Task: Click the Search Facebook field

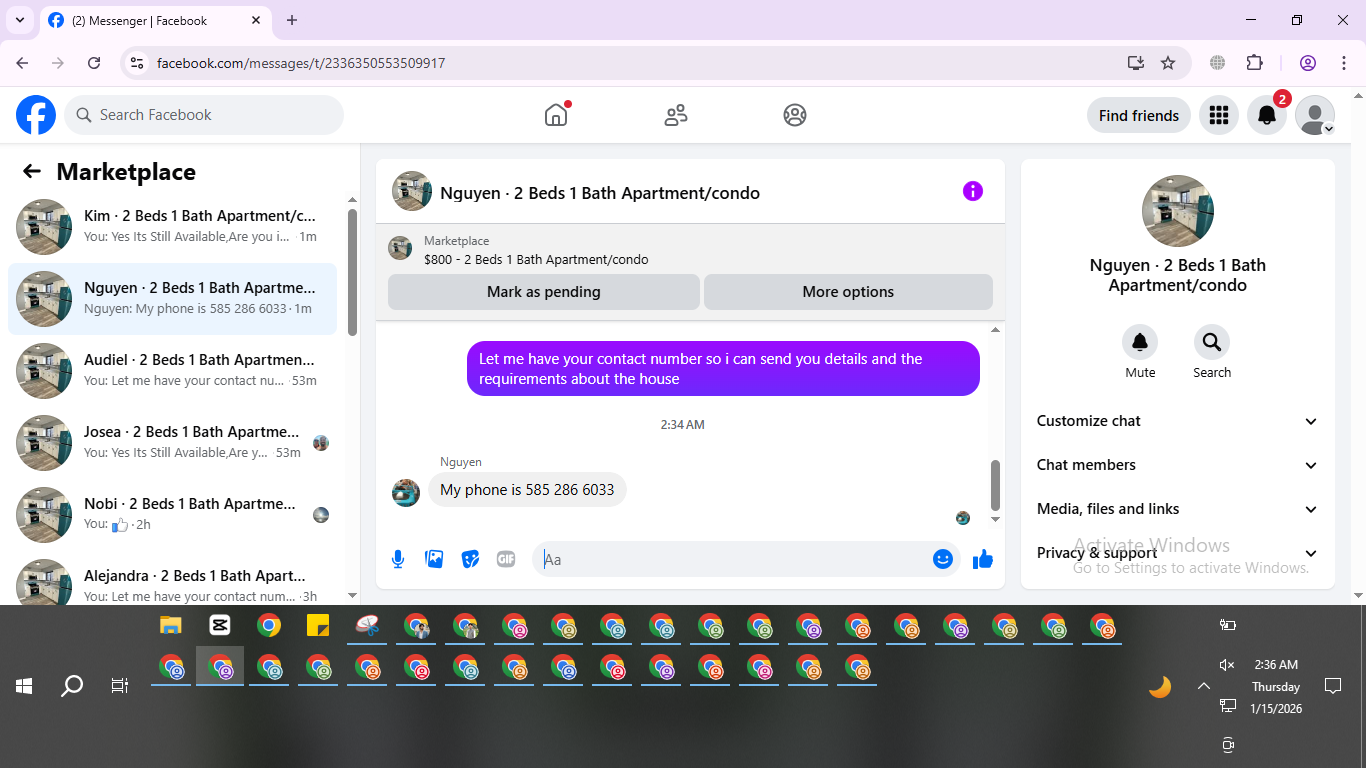Action: click(x=204, y=115)
